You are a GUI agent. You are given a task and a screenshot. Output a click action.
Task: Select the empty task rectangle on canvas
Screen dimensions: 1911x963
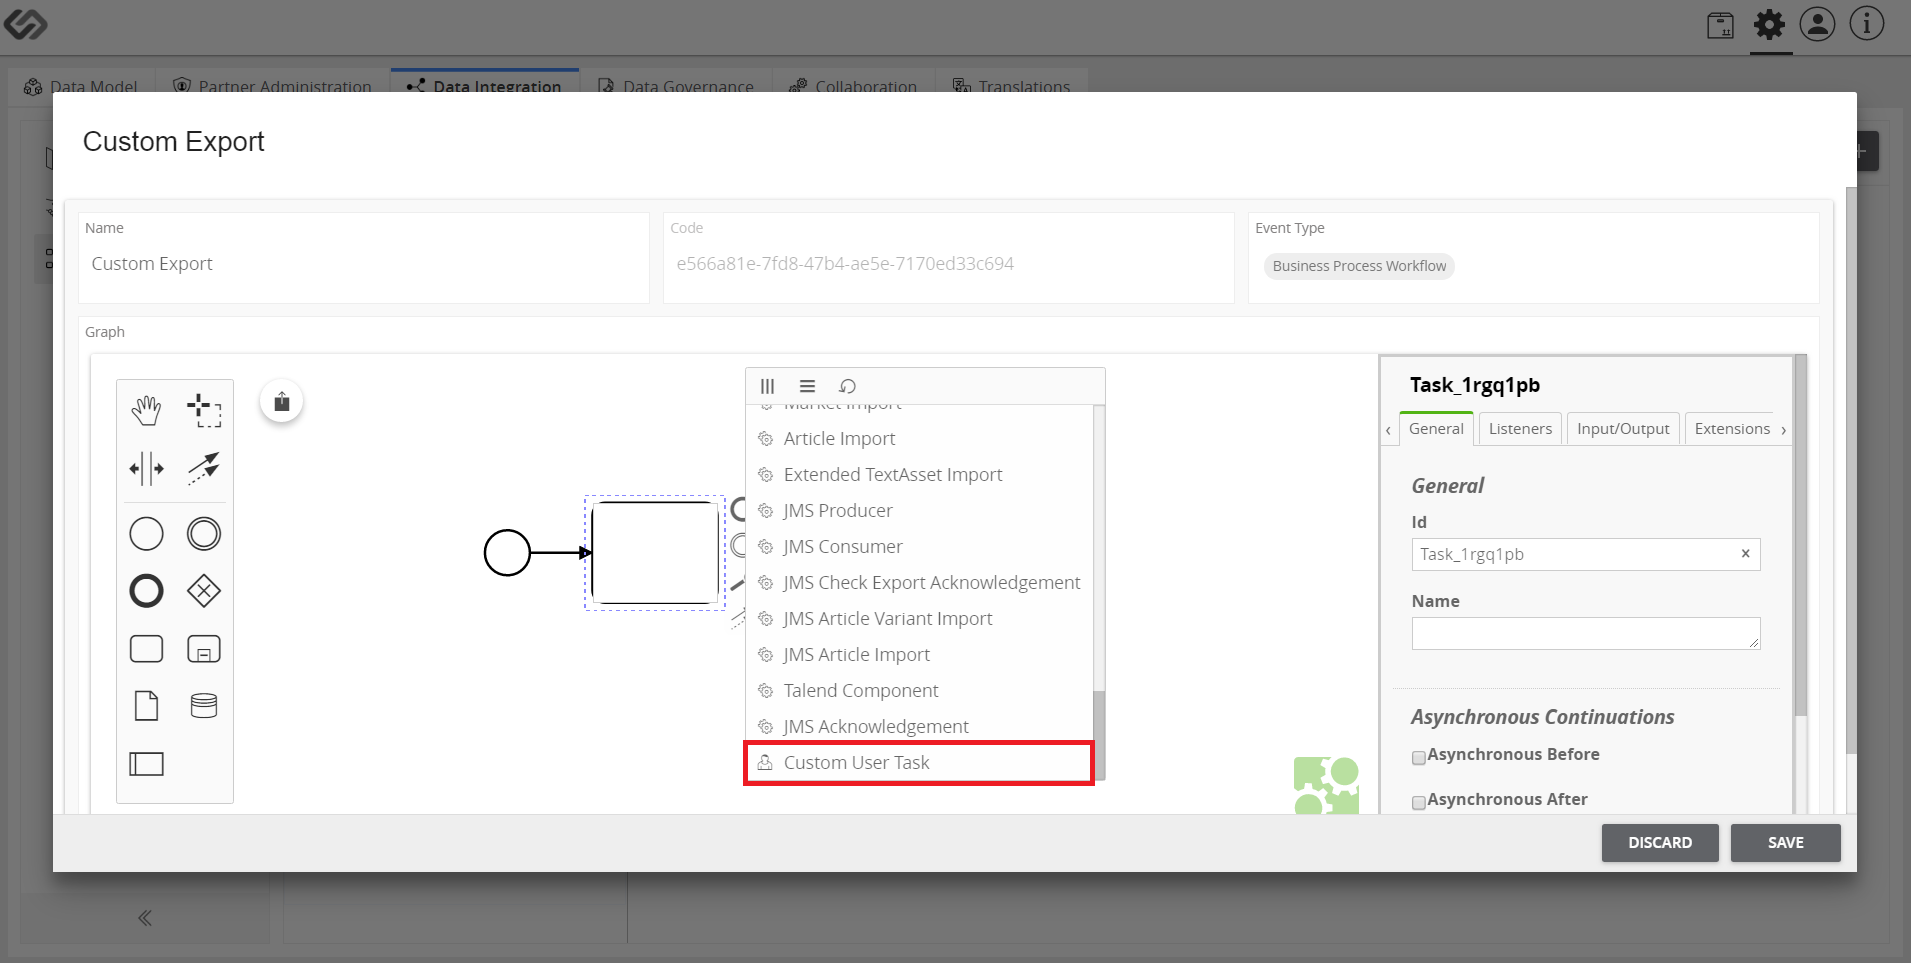pyautogui.click(x=655, y=553)
